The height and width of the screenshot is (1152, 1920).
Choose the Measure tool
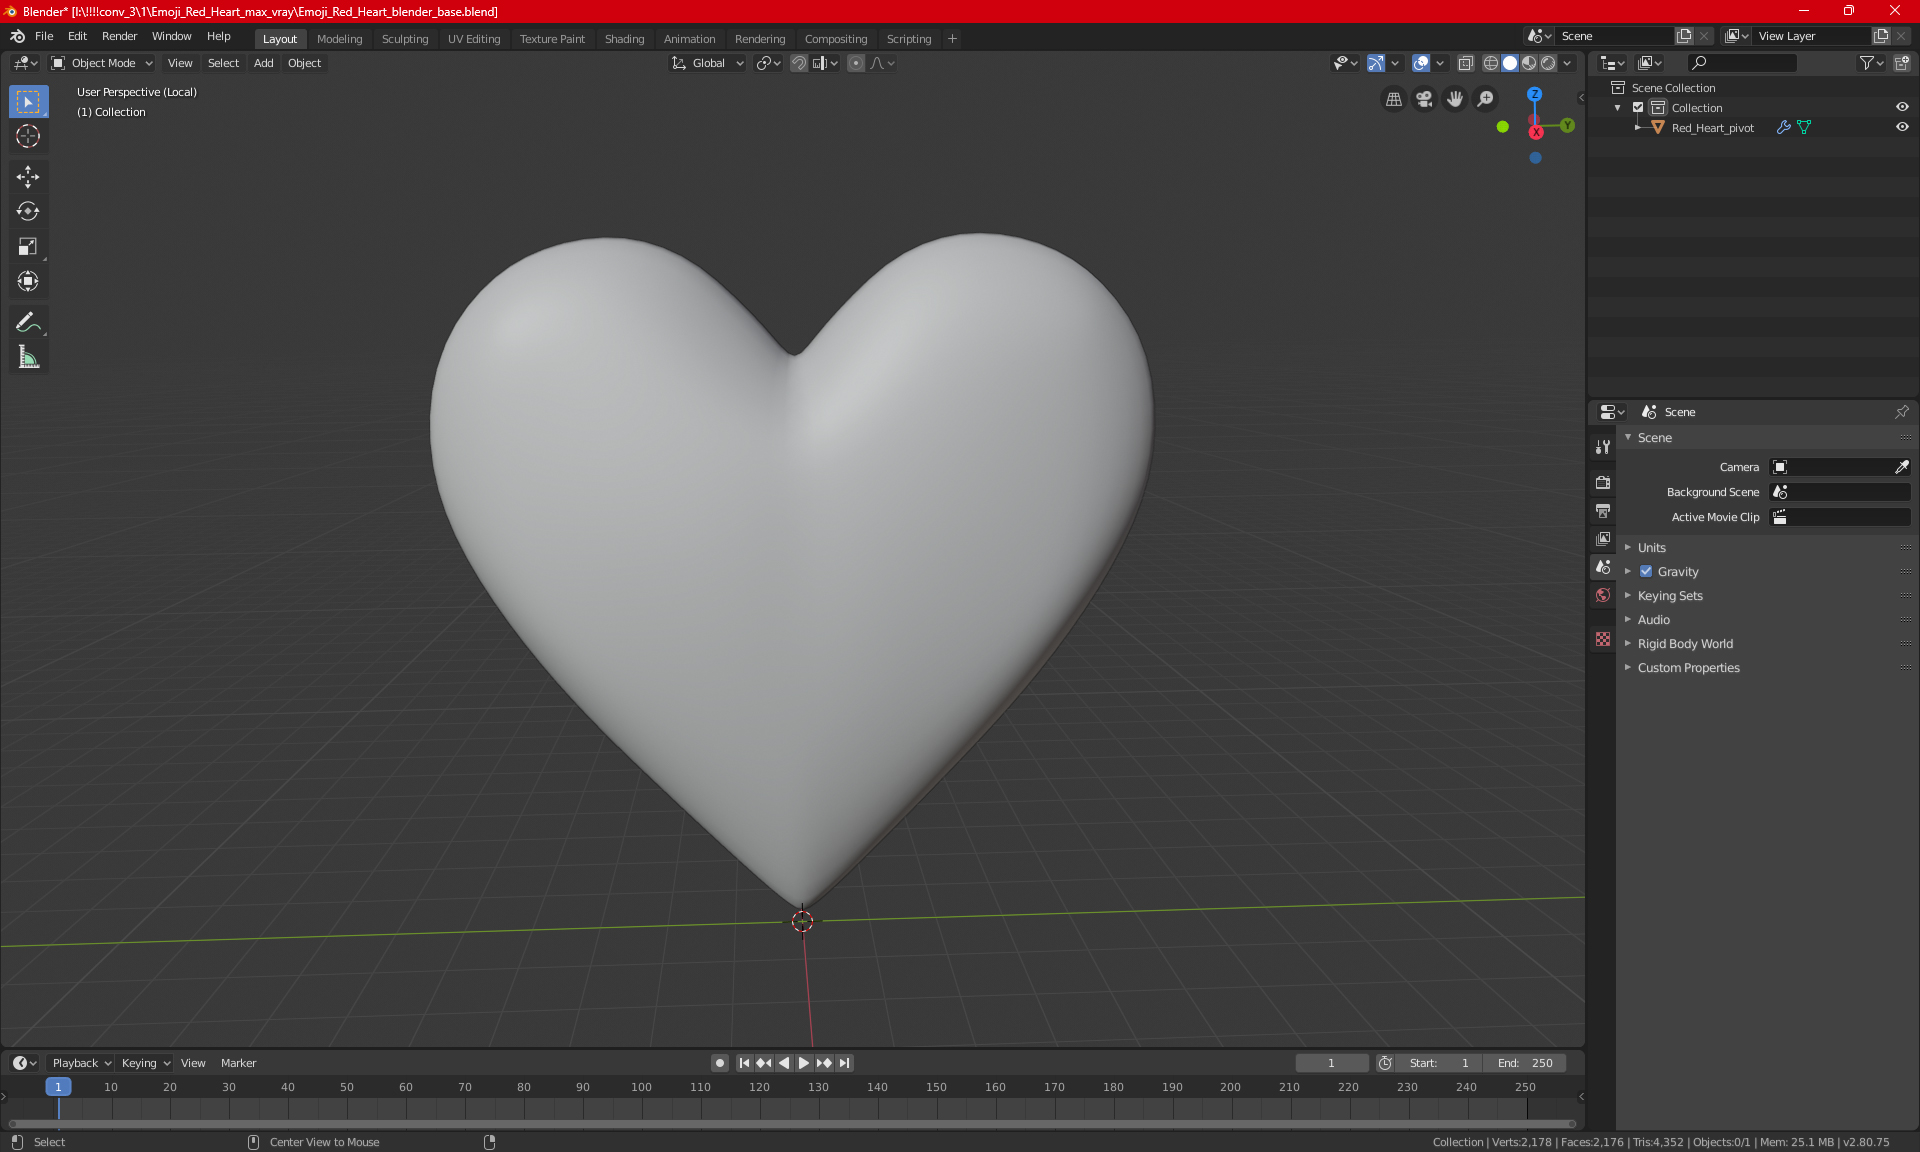28,357
